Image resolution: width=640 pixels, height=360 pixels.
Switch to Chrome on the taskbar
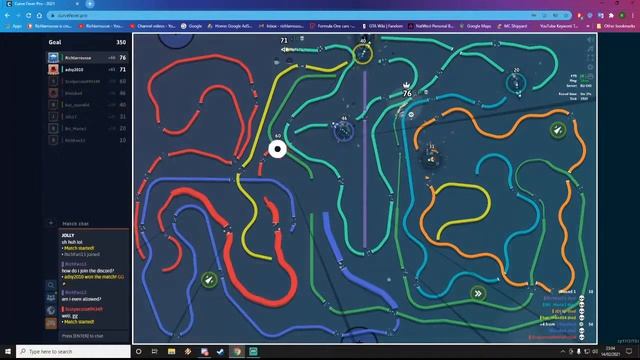click(237, 351)
